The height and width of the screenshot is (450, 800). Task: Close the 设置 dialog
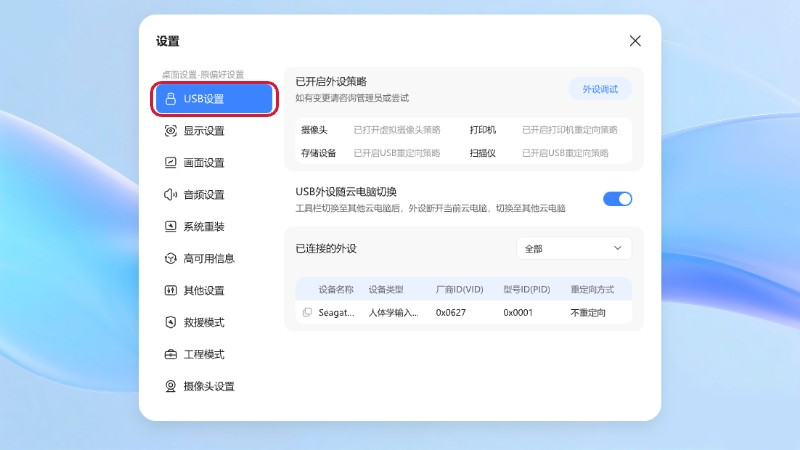click(x=635, y=41)
